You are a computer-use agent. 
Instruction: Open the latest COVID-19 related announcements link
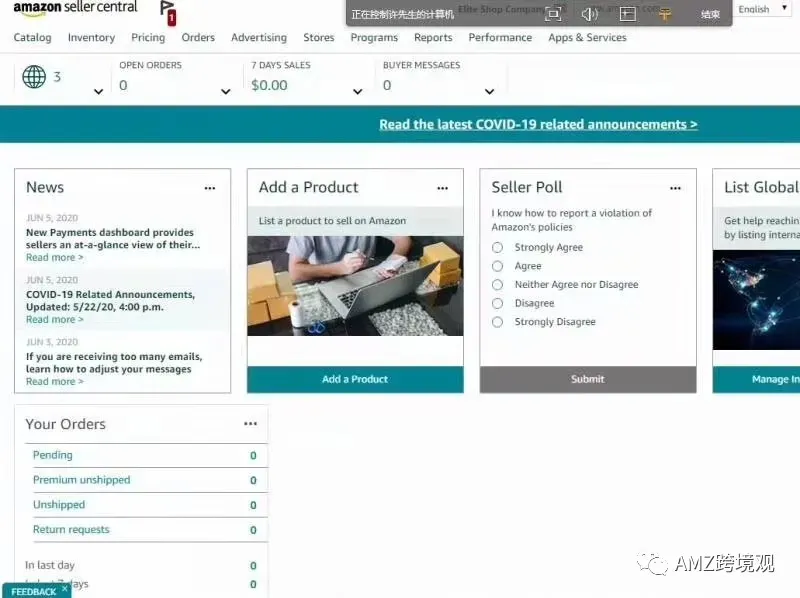click(538, 124)
